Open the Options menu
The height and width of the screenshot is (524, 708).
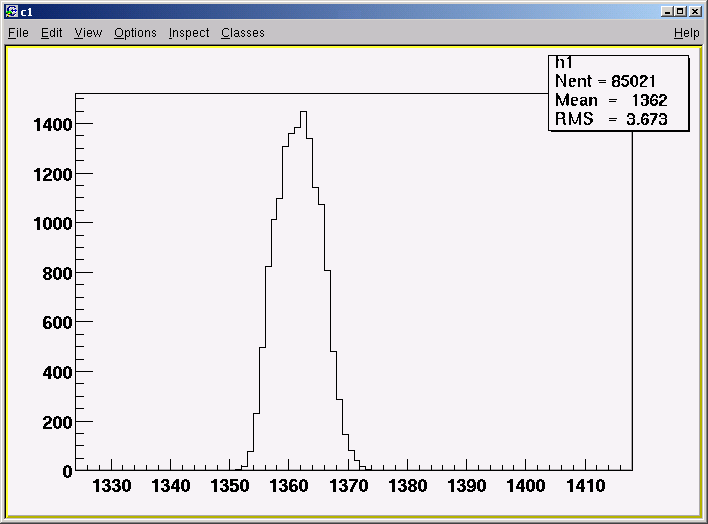[135, 33]
